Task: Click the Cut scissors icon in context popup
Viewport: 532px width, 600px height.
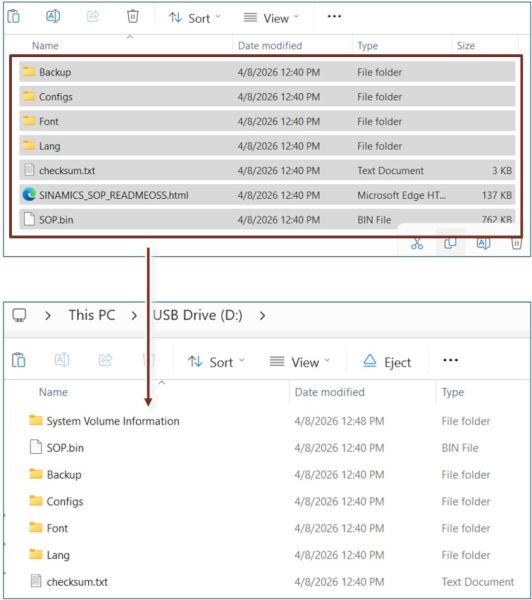Action: [417, 244]
